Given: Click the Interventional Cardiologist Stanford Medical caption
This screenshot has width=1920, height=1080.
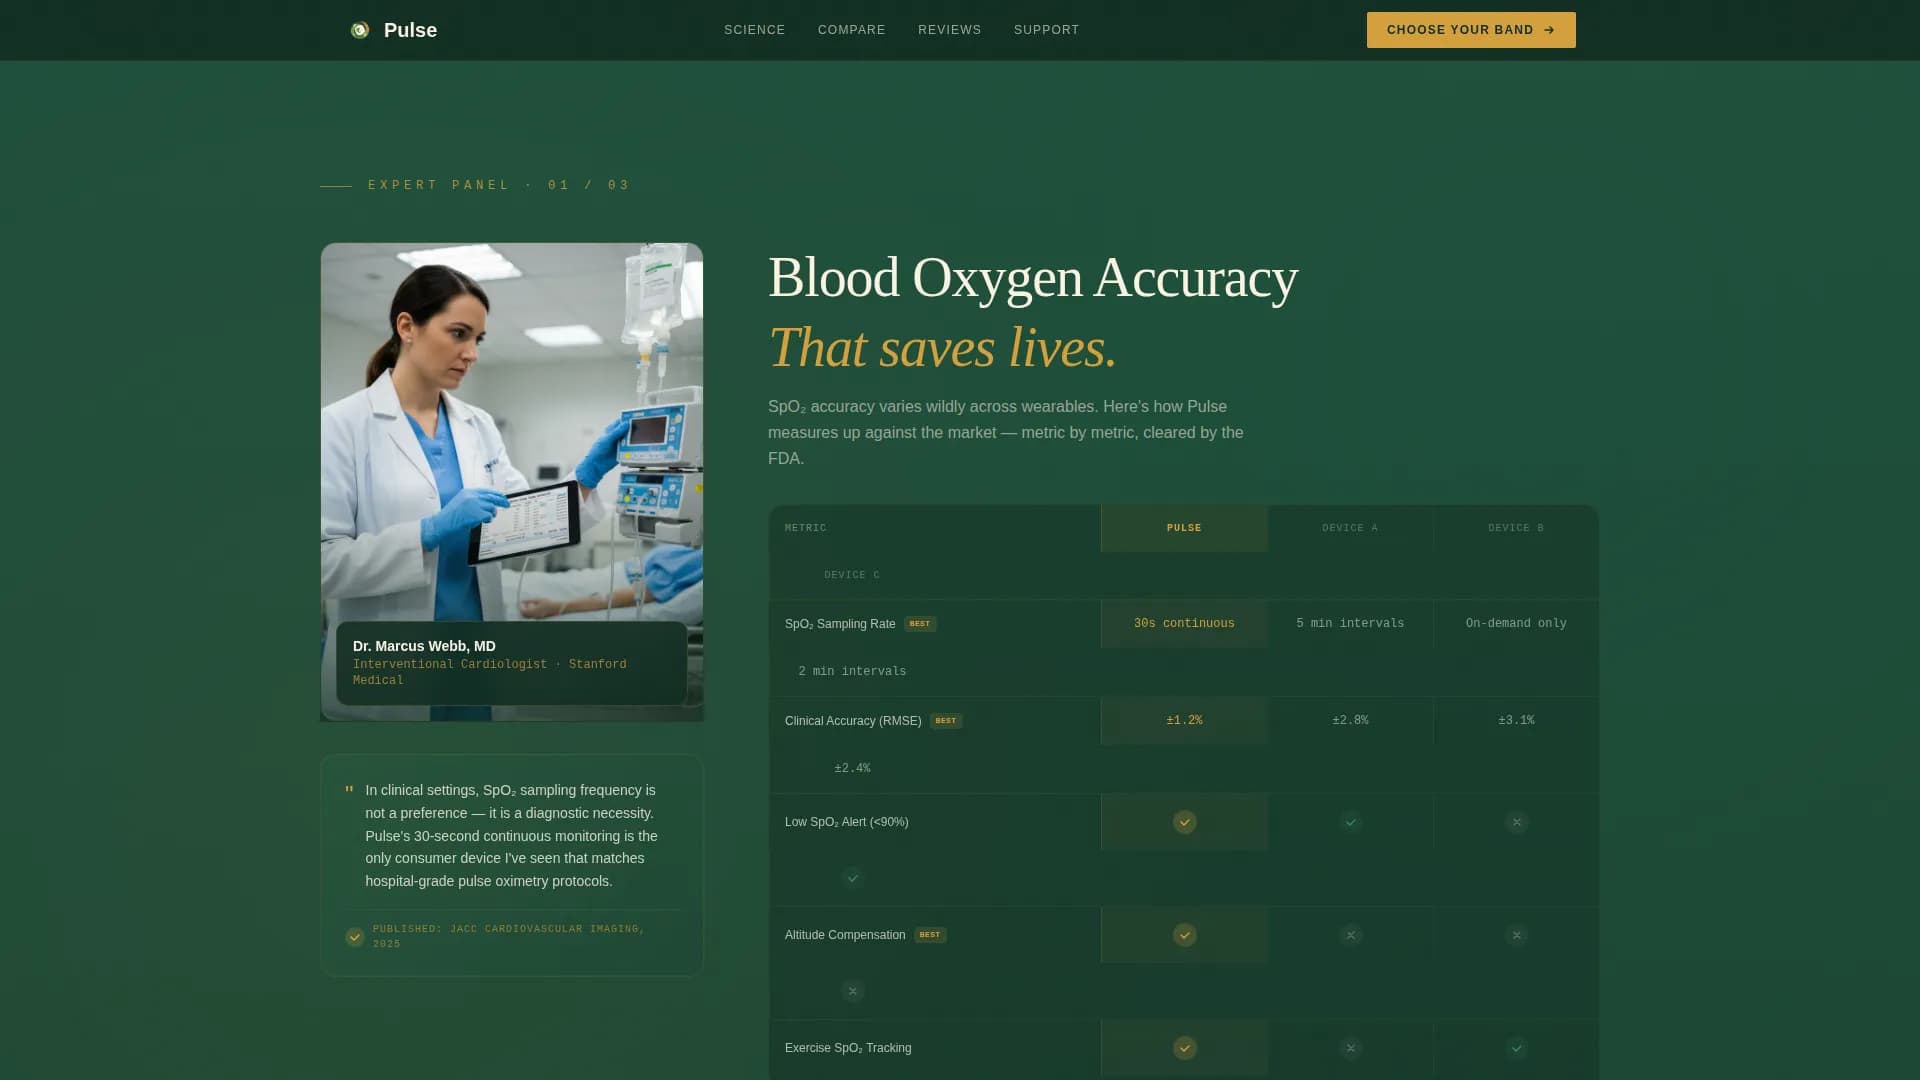Looking at the screenshot, I should [x=490, y=672].
